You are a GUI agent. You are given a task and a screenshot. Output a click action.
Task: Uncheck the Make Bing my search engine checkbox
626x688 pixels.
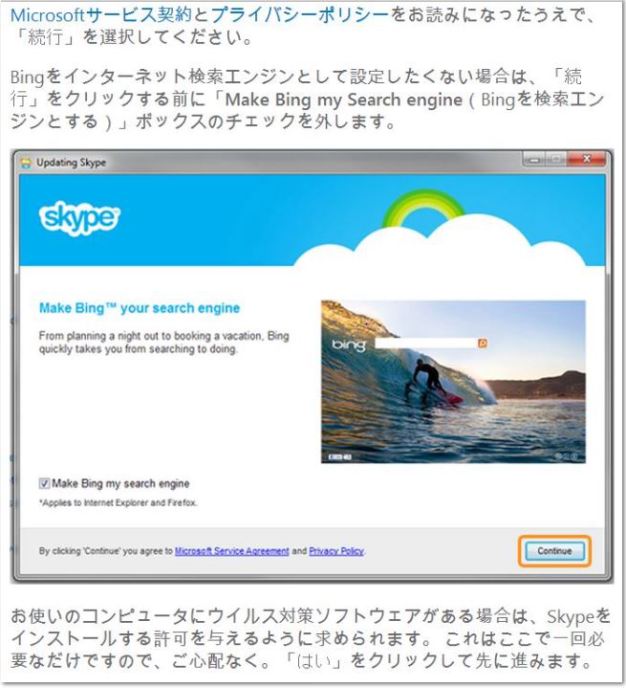[x=44, y=484]
